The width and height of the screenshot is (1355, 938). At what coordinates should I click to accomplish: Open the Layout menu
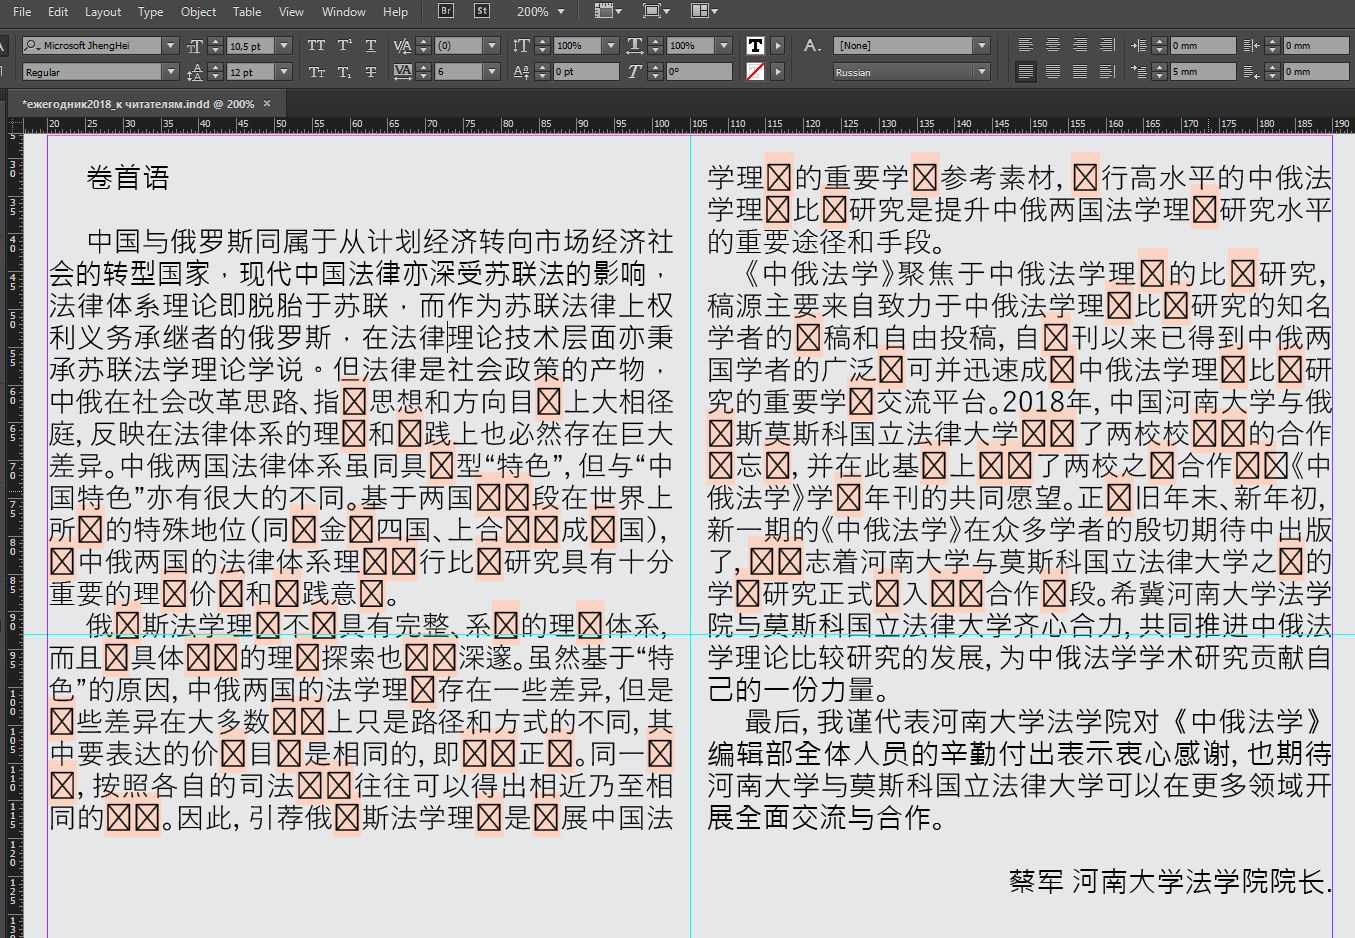(103, 12)
